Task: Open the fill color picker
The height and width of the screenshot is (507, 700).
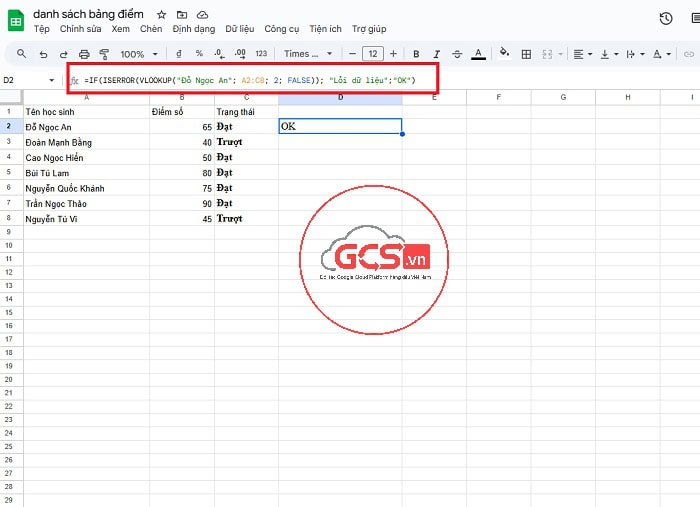Action: click(504, 54)
